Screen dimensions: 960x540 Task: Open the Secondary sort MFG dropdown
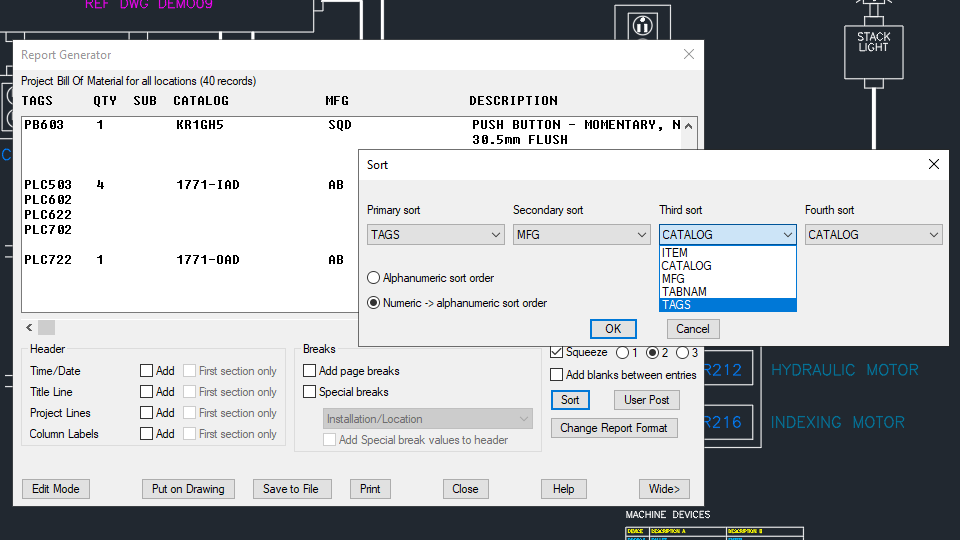581,234
